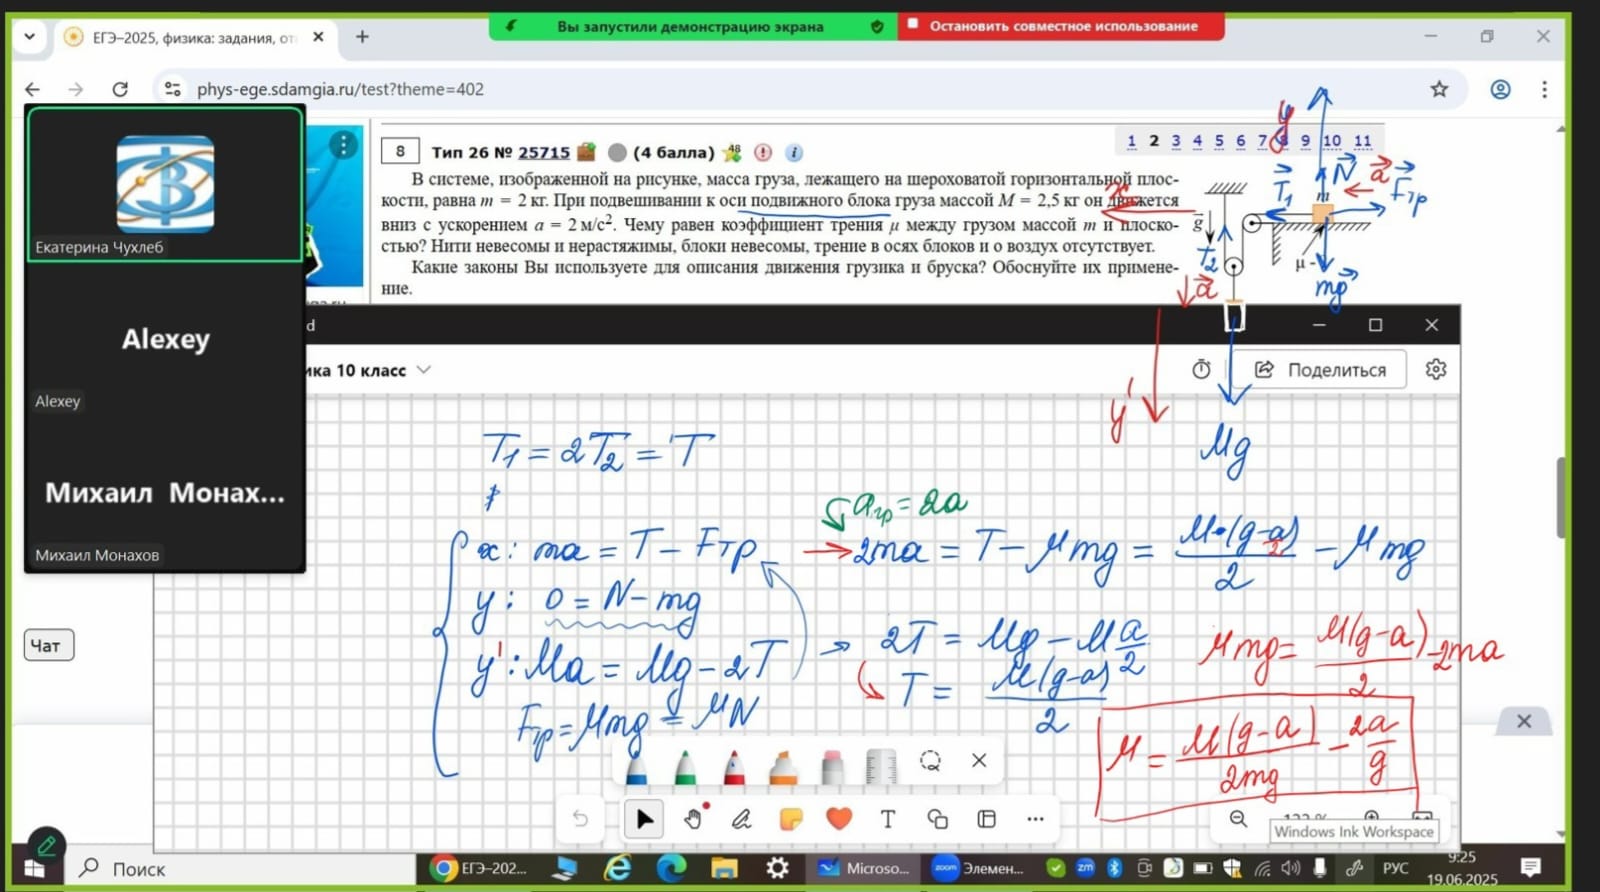This screenshot has width=1600, height=892.
Task: Add a sticky note to whiteboard
Action: (x=790, y=819)
